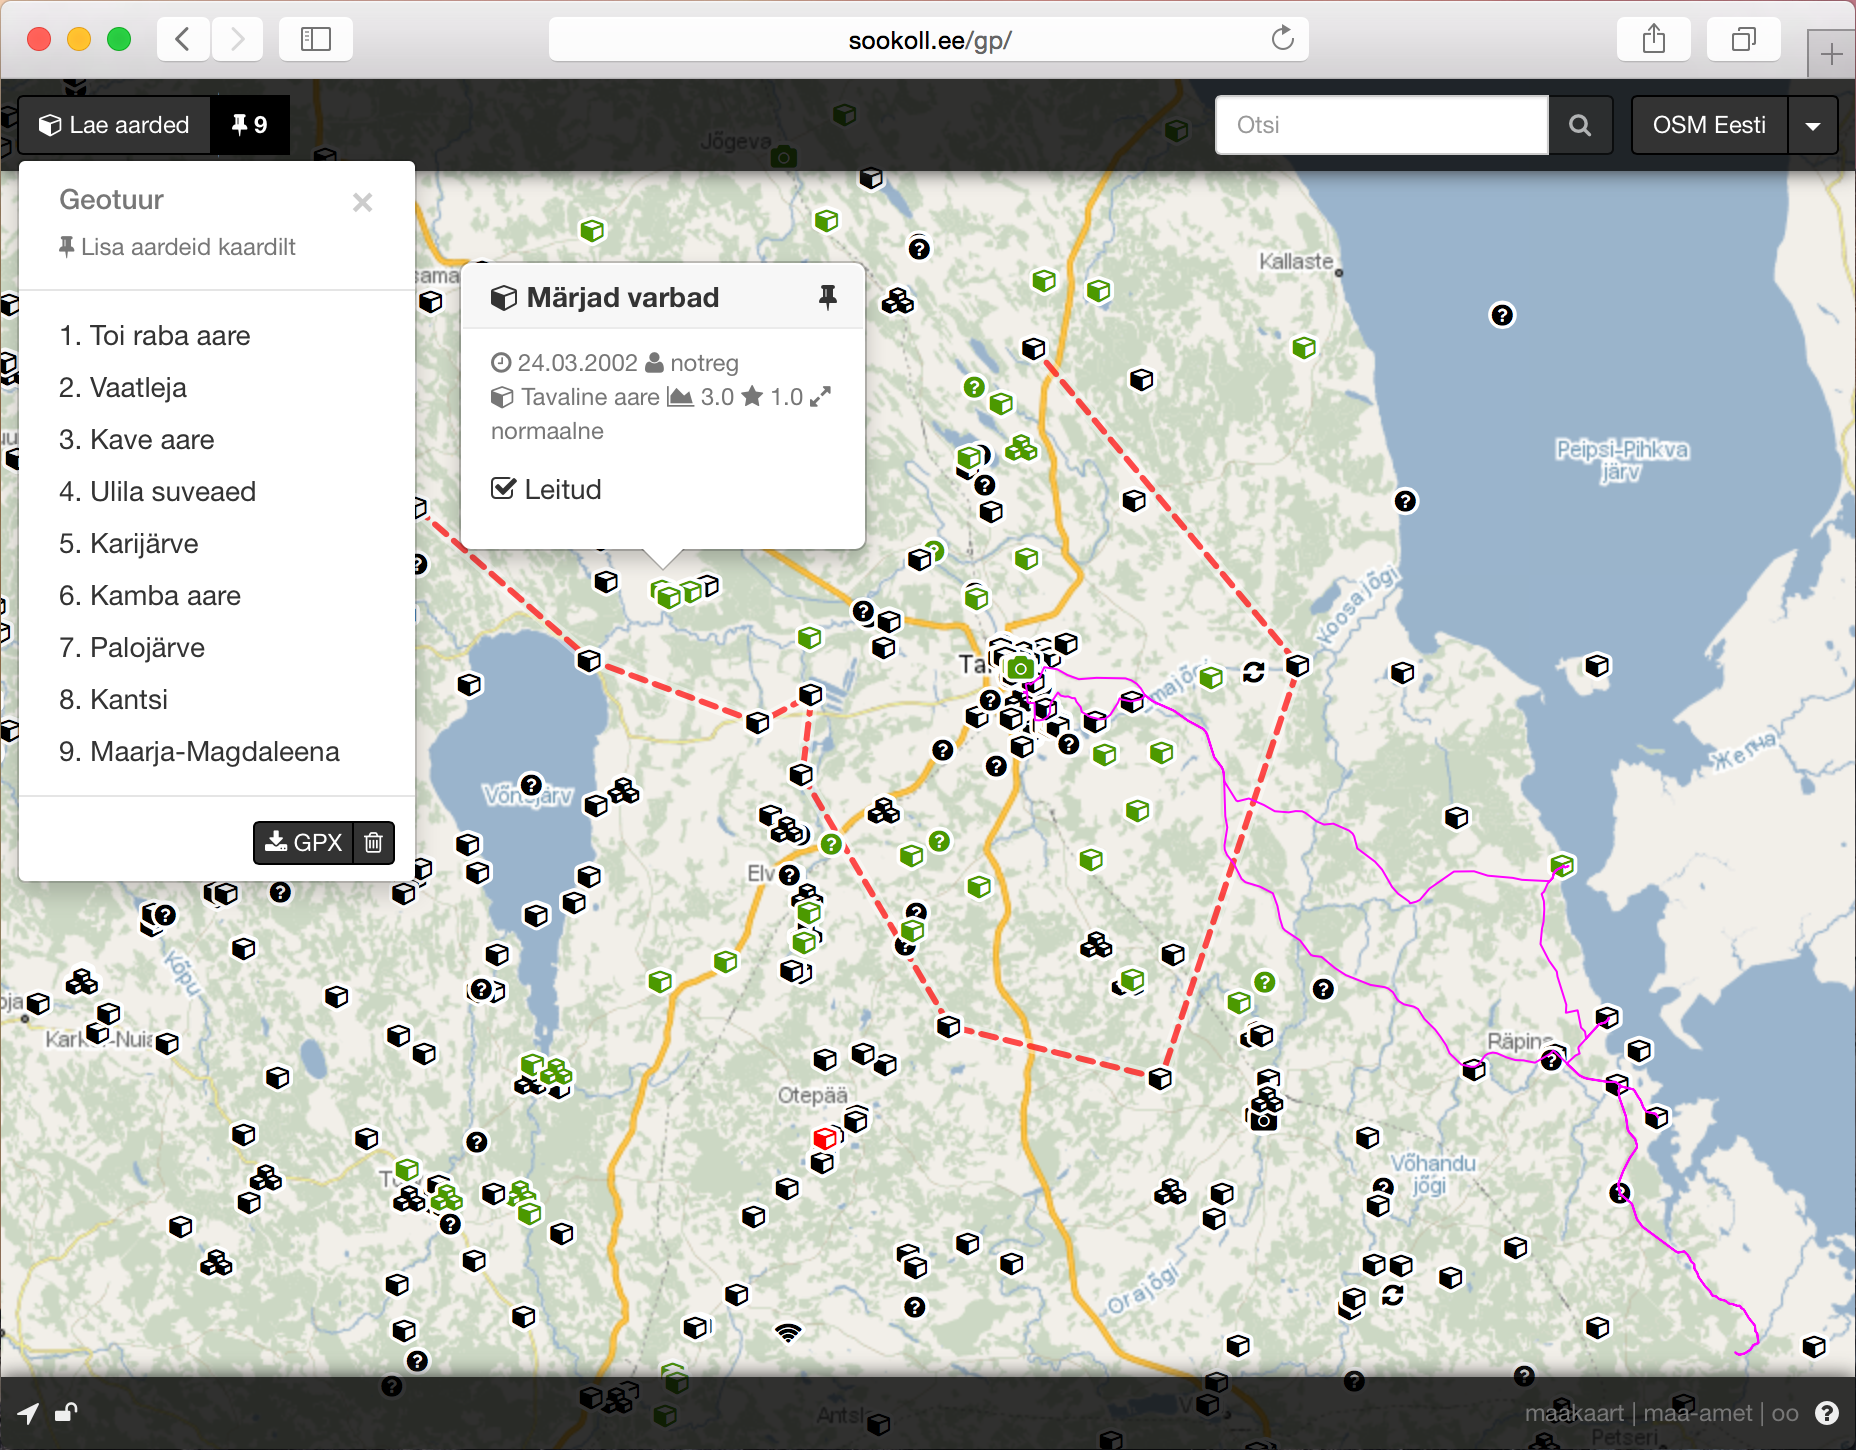1856x1450 pixels.
Task: Open the Safari share menu
Action: click(x=1654, y=39)
